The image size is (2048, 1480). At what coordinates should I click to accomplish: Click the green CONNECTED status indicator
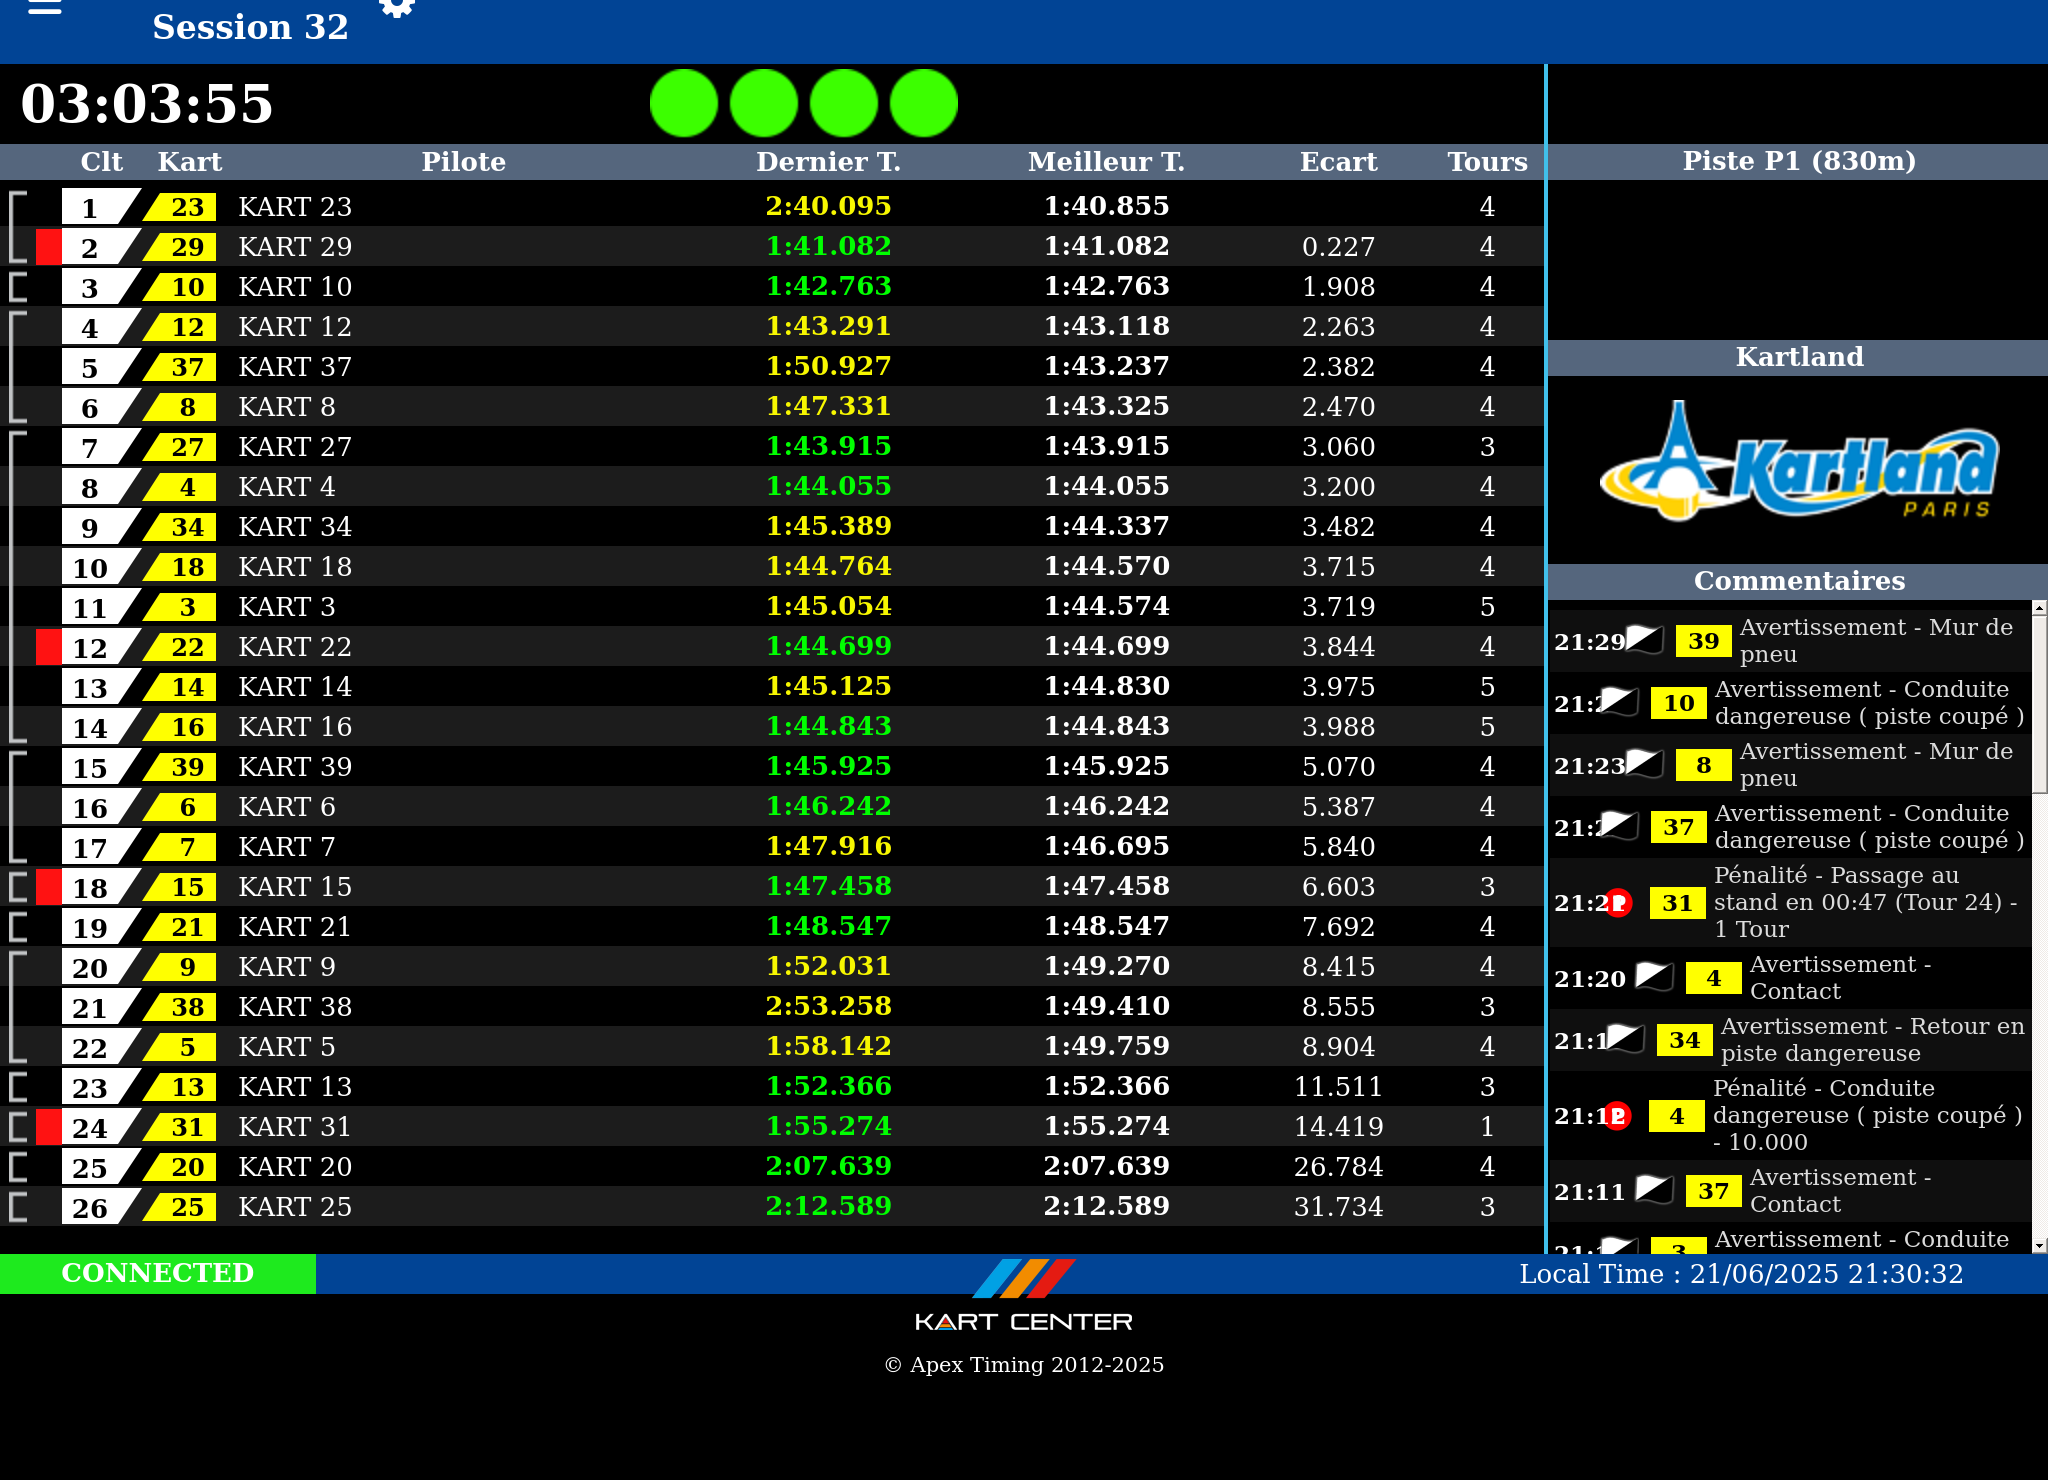pos(158,1273)
